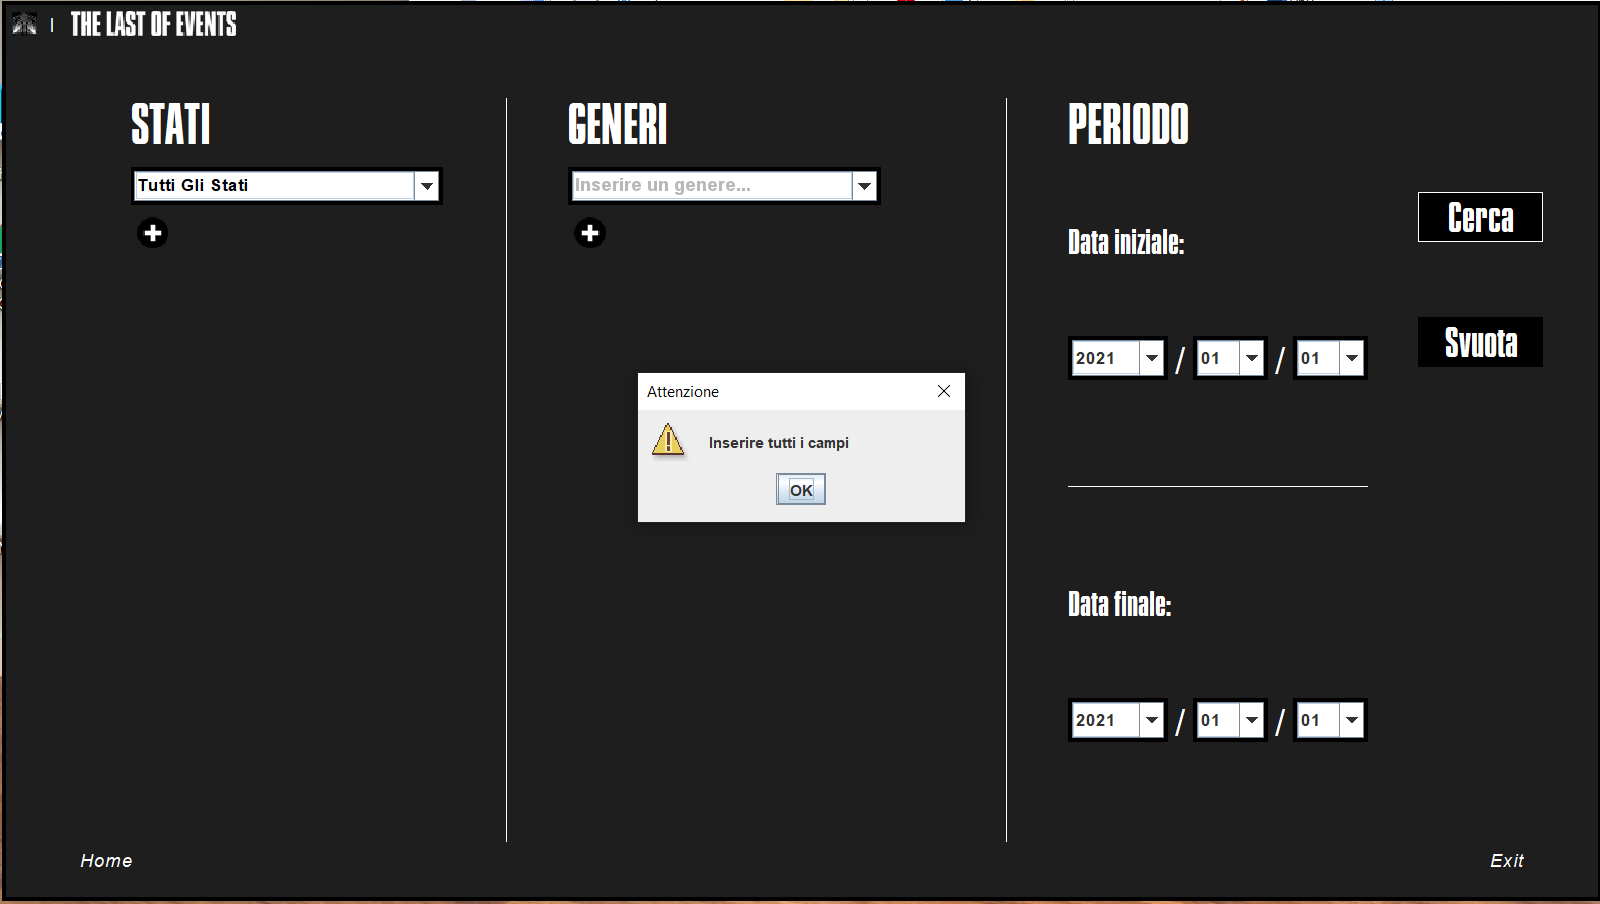This screenshot has width=1600, height=904.
Task: Expand the Data iniziale day dropdown
Action: click(1352, 358)
